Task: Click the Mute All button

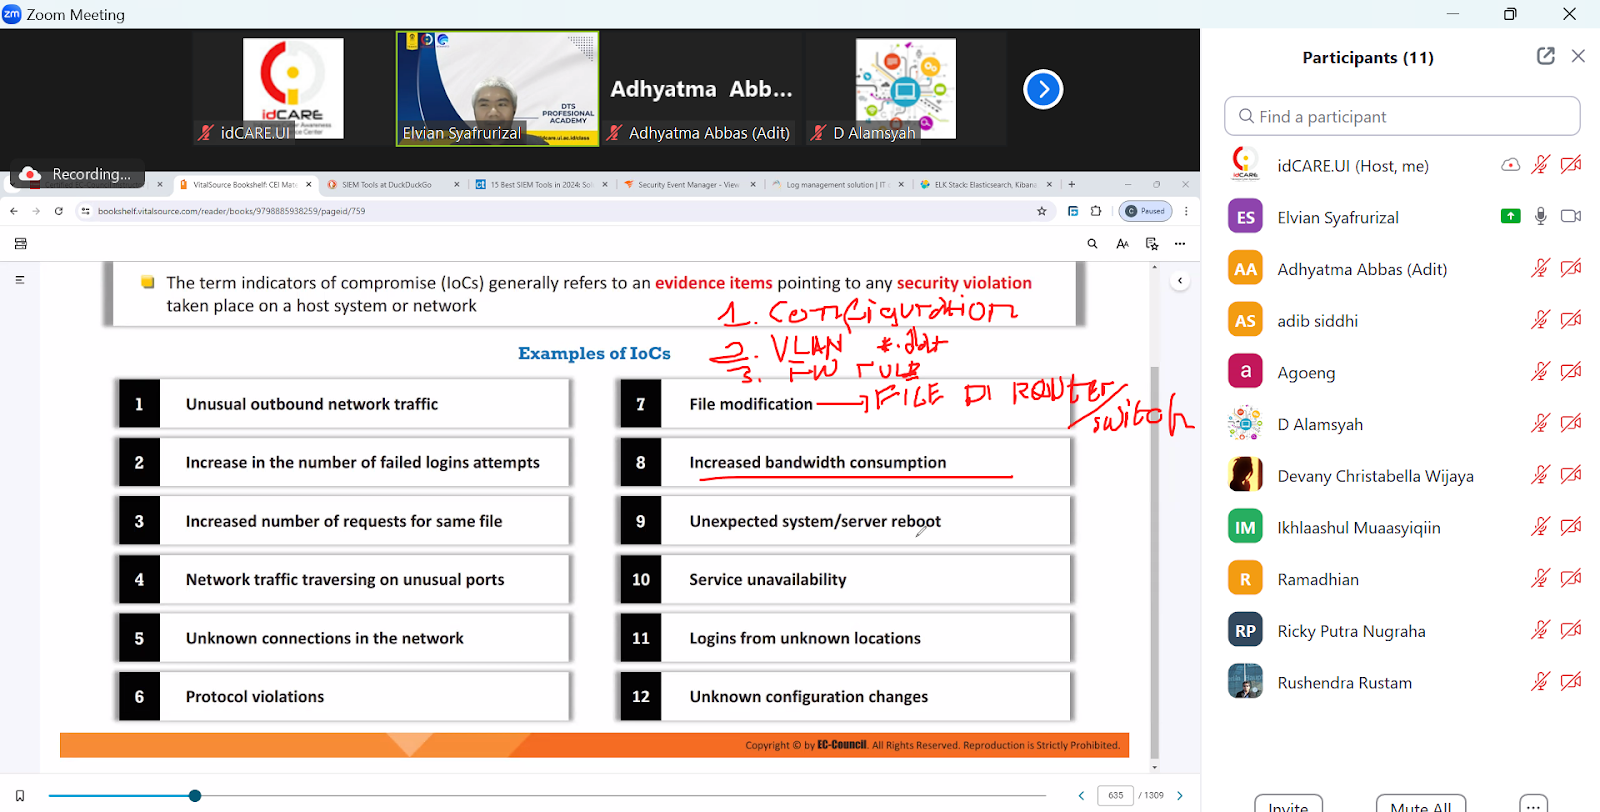Action: pyautogui.click(x=1420, y=804)
